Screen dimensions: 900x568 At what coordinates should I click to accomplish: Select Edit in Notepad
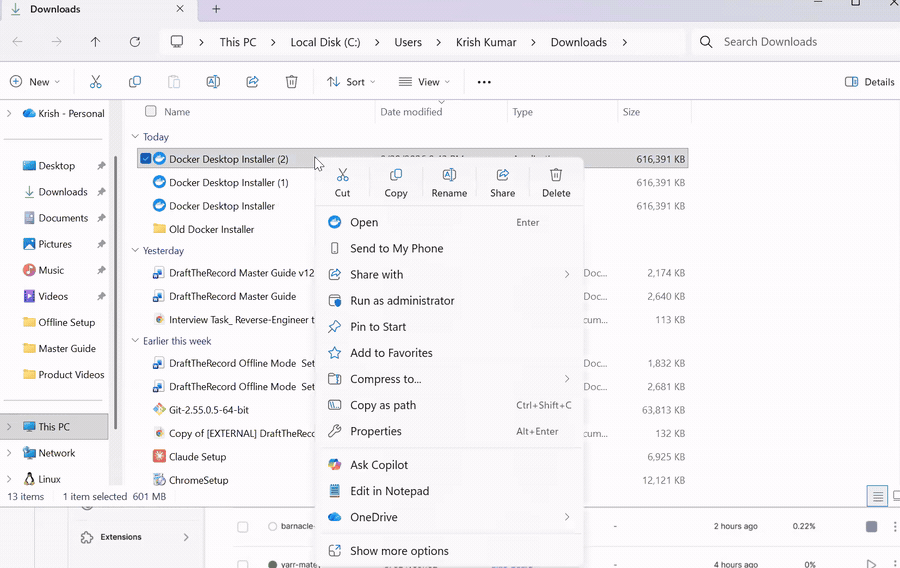[450, 491]
